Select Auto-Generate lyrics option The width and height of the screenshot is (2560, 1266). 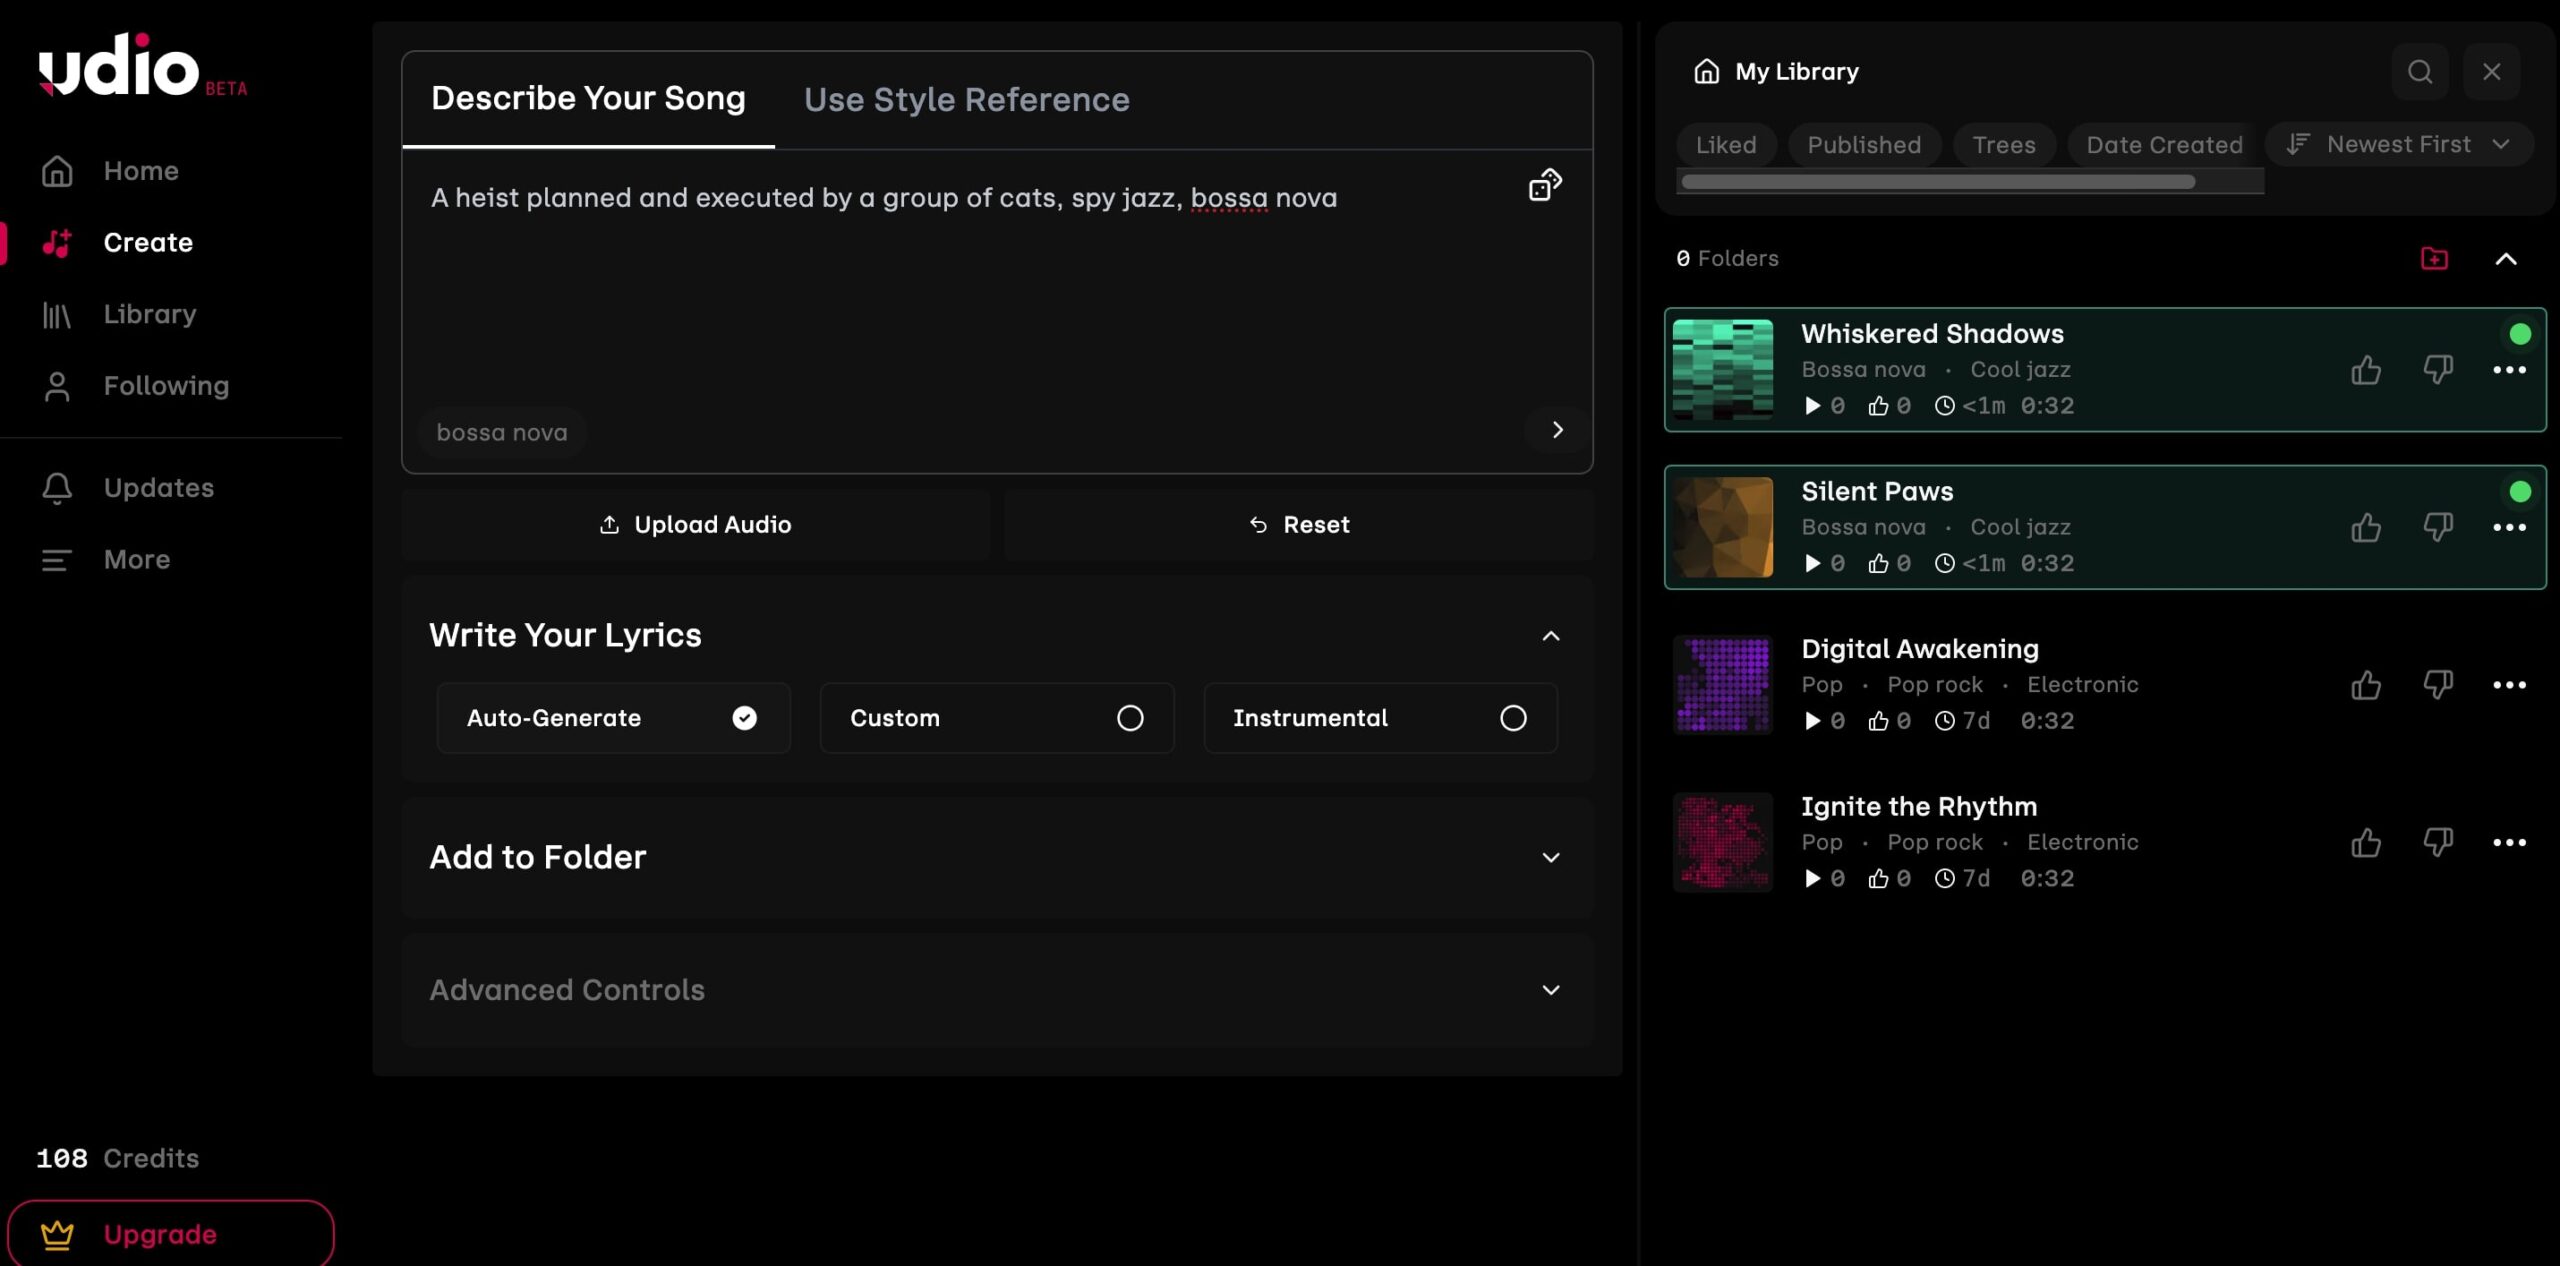click(x=613, y=718)
